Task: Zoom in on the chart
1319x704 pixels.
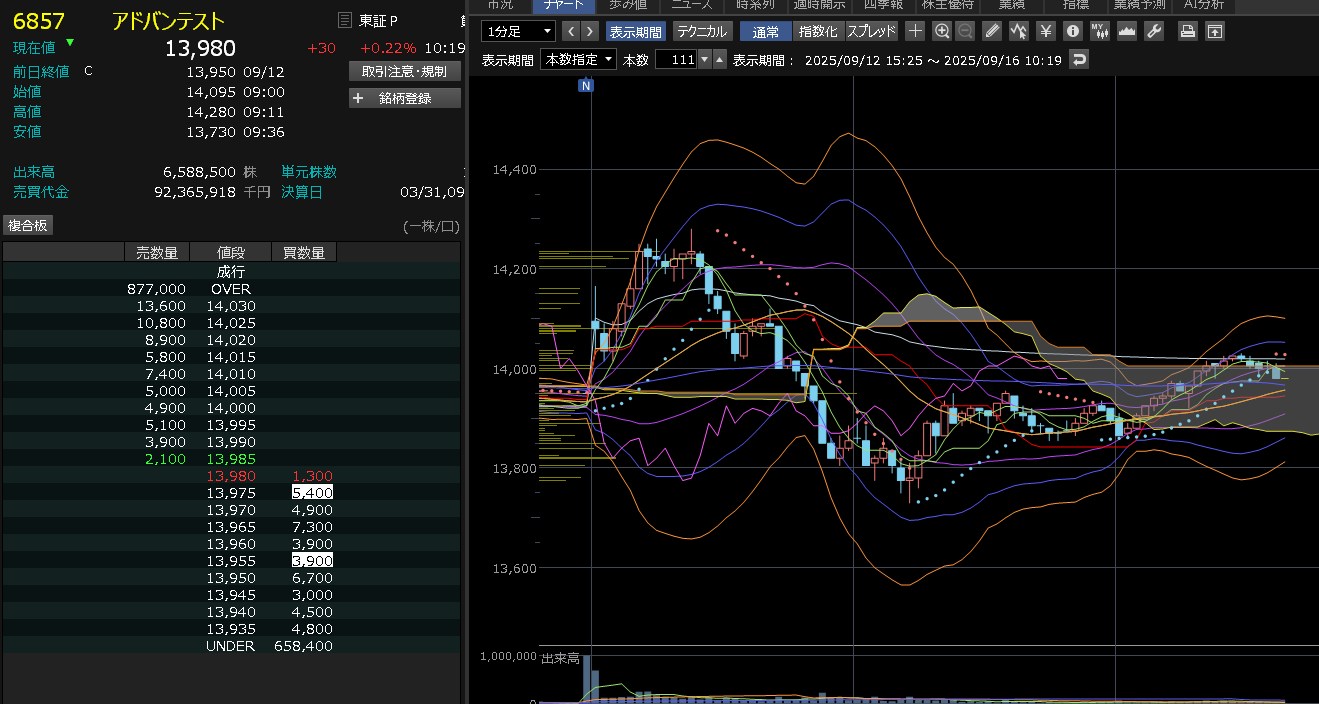Action: click(x=942, y=31)
